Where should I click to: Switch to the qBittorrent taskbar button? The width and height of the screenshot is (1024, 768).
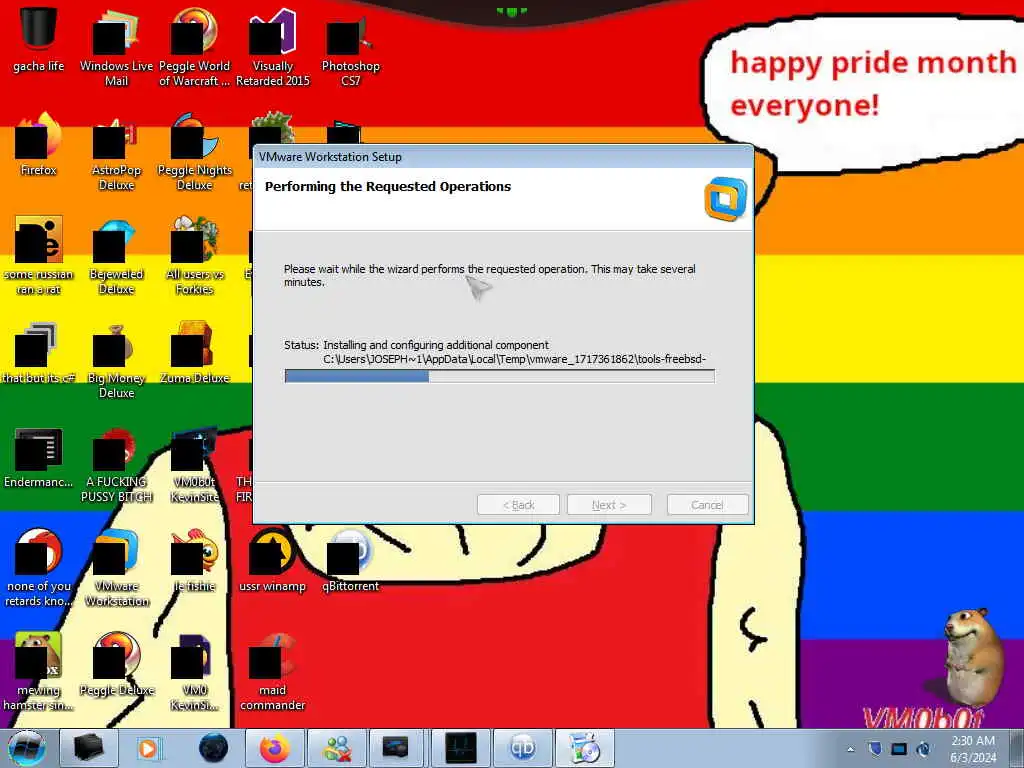522,748
